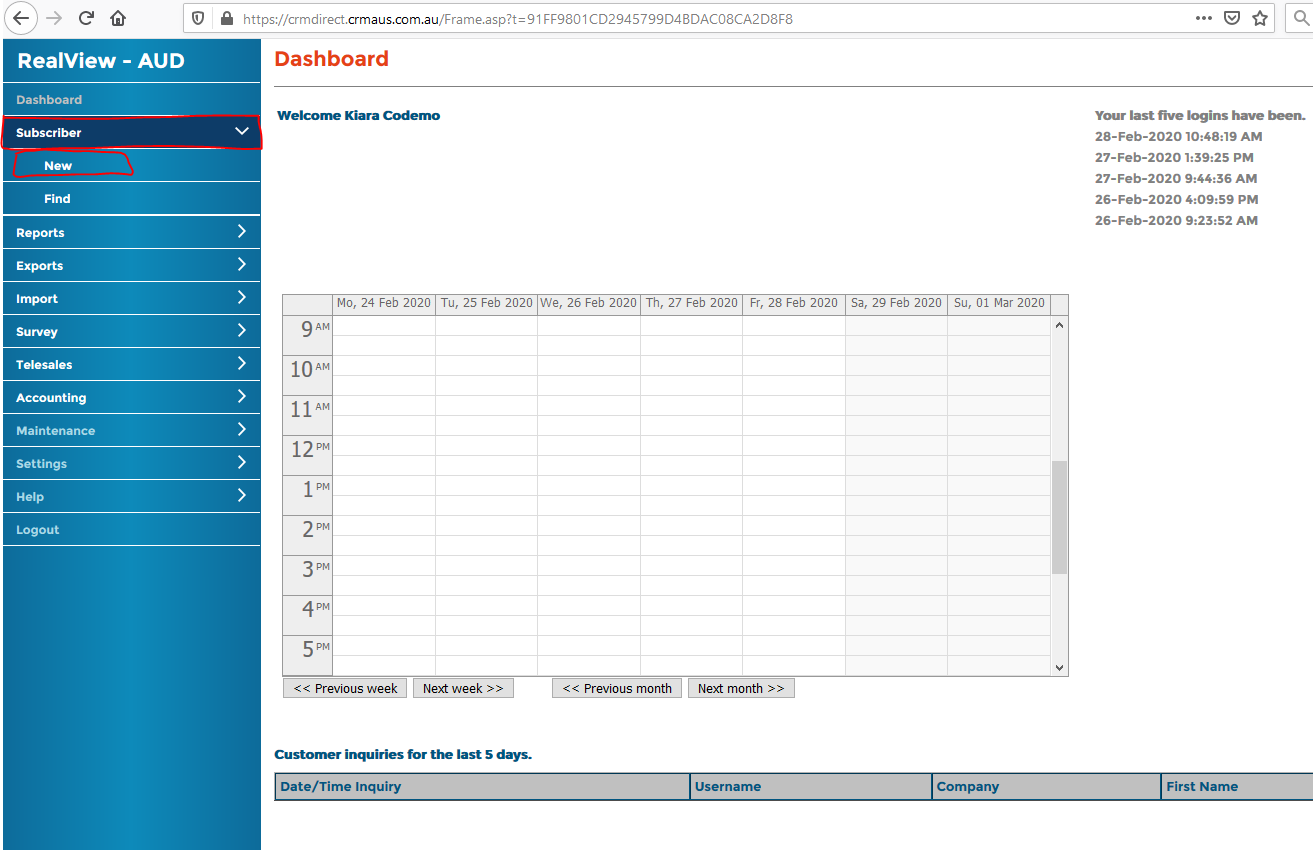Viewport: 1313px width, 850px height.
Task: Click the Tu, 25 Feb 2020 column header
Action: tap(487, 303)
